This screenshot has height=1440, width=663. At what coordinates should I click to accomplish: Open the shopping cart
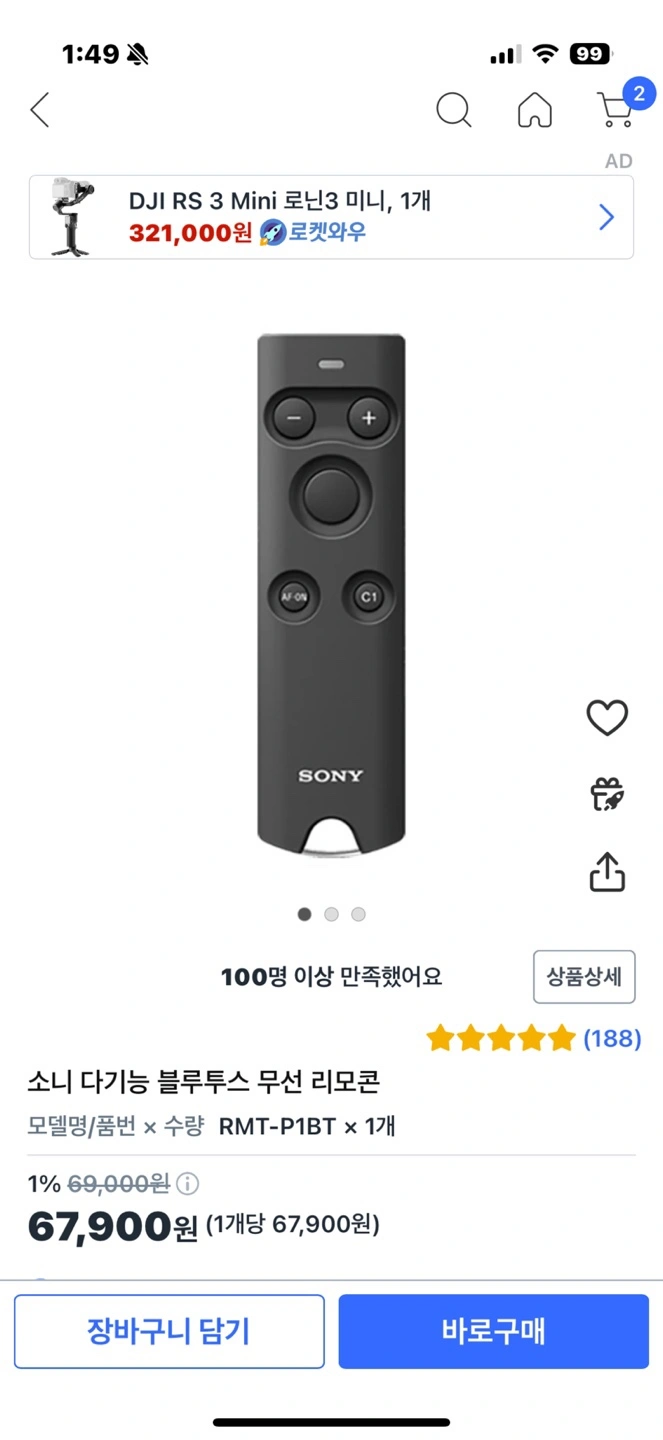(614, 112)
